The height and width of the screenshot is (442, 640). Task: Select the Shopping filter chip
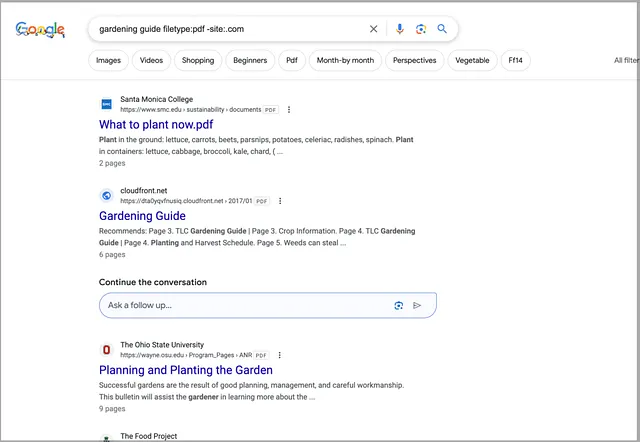[x=198, y=60]
